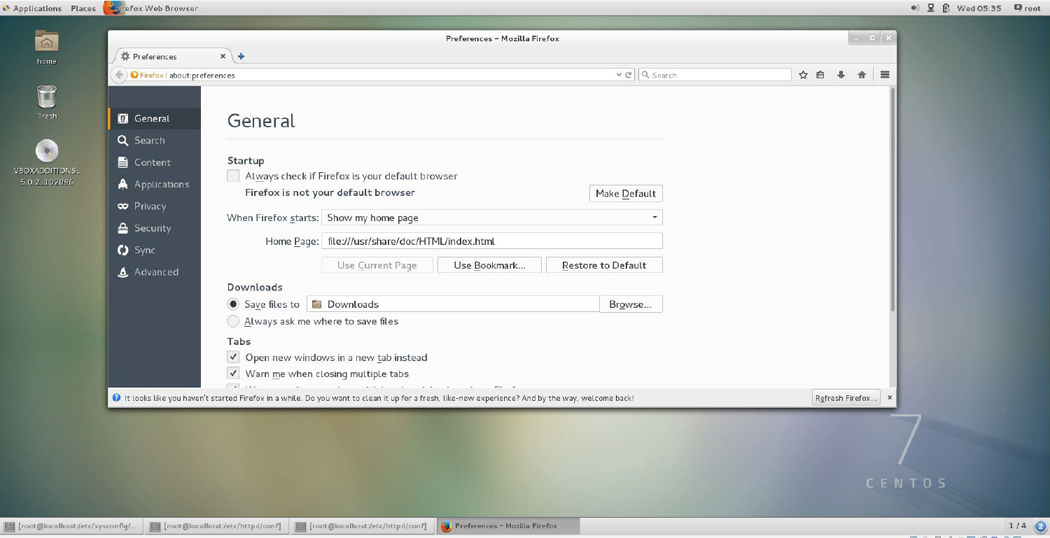
Task: Open Advanced preferences
Action: (154, 272)
